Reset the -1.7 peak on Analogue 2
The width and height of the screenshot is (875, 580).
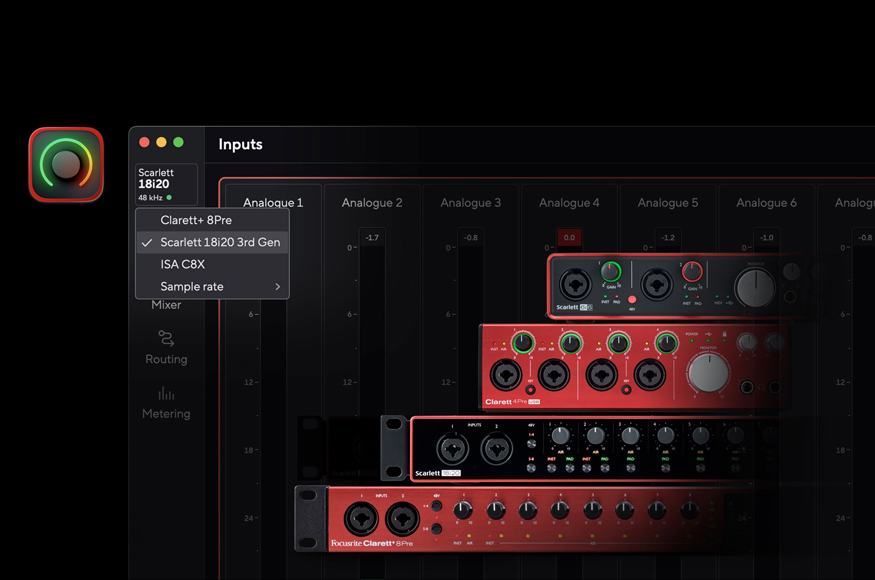click(372, 238)
